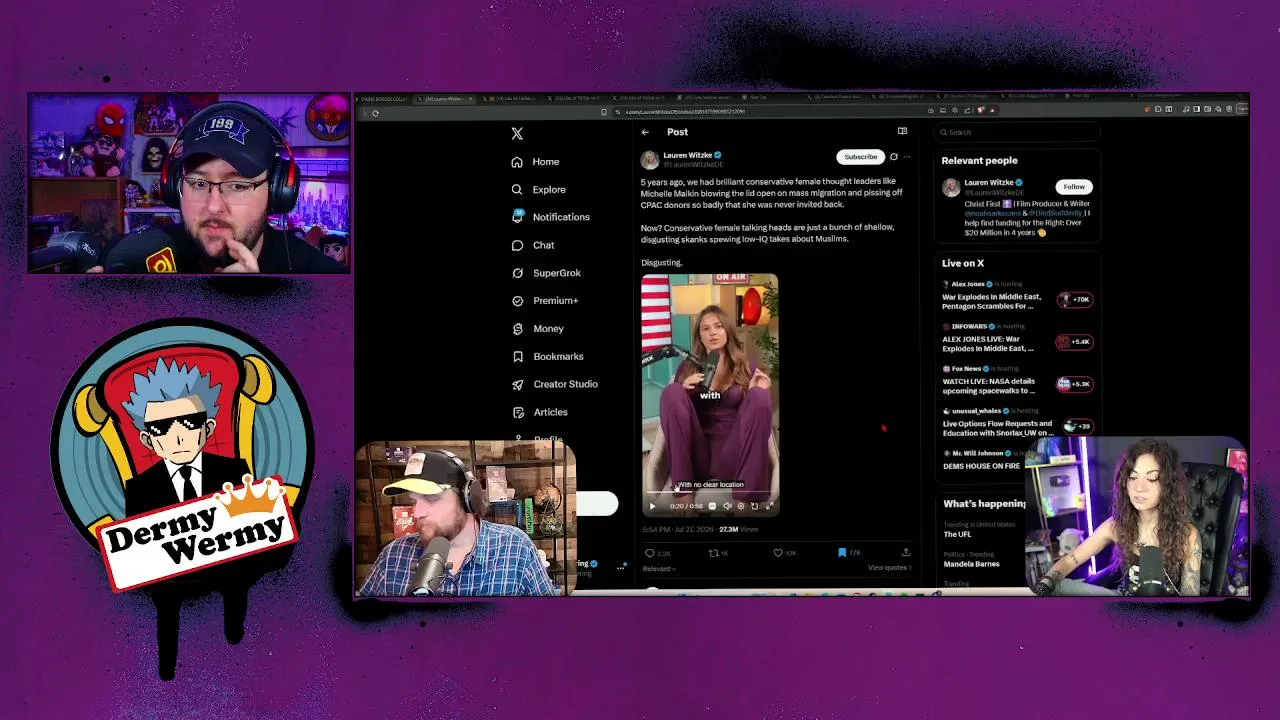1280x720 pixels.
Task: Click the Home house icon
Action: tap(517, 162)
